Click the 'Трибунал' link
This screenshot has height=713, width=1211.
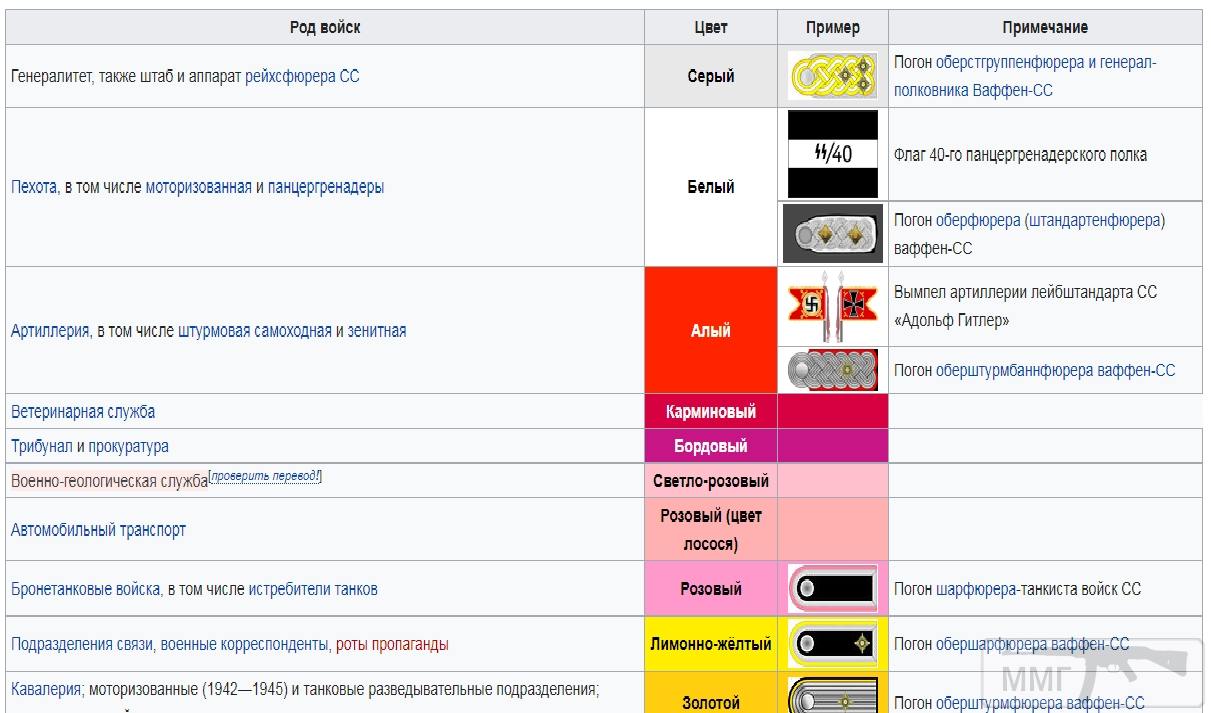41,446
